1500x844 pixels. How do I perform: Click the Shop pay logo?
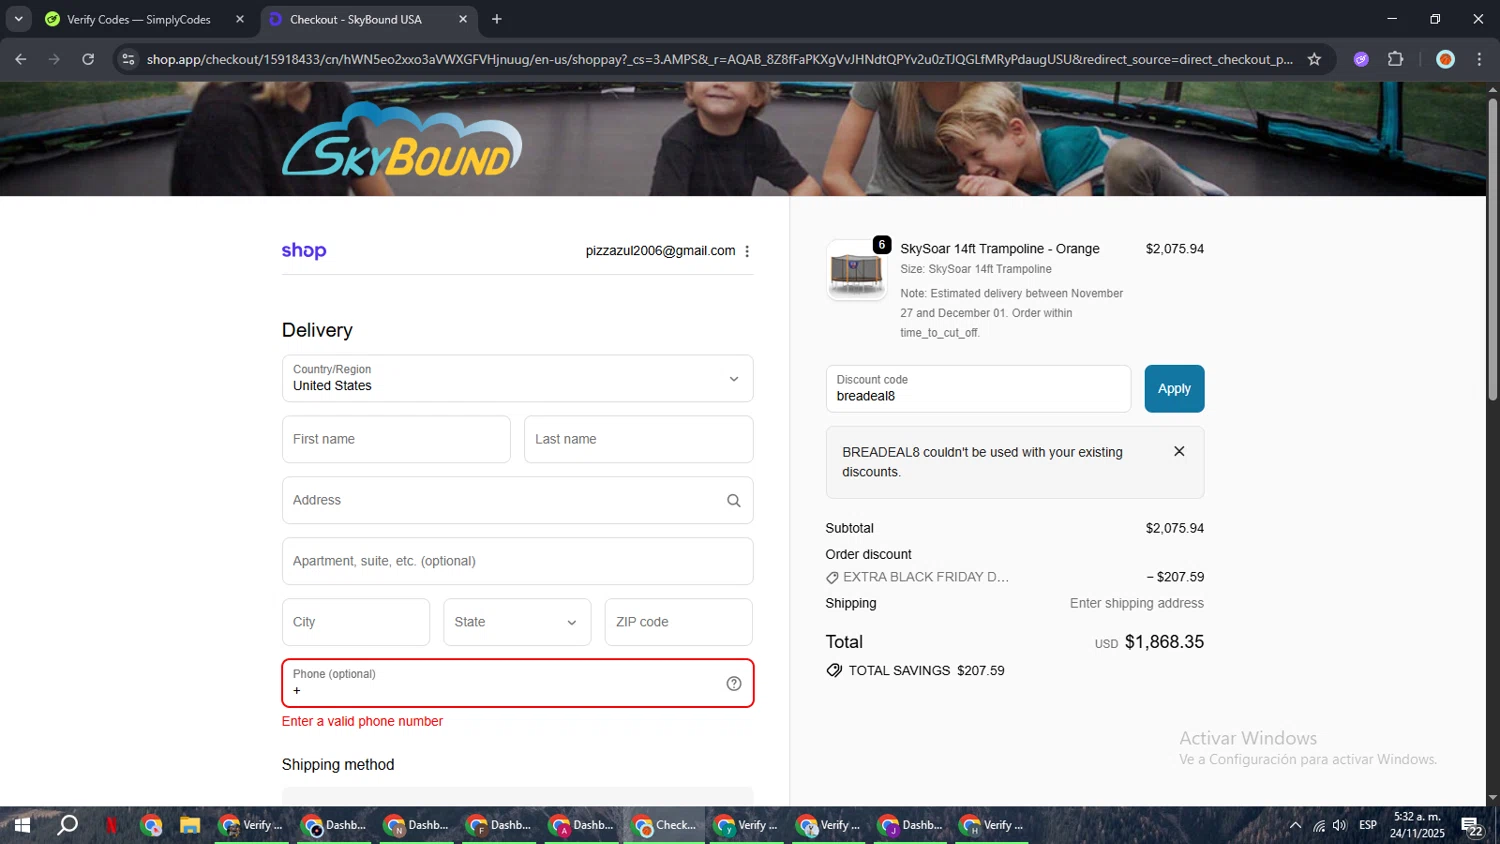[x=304, y=251]
